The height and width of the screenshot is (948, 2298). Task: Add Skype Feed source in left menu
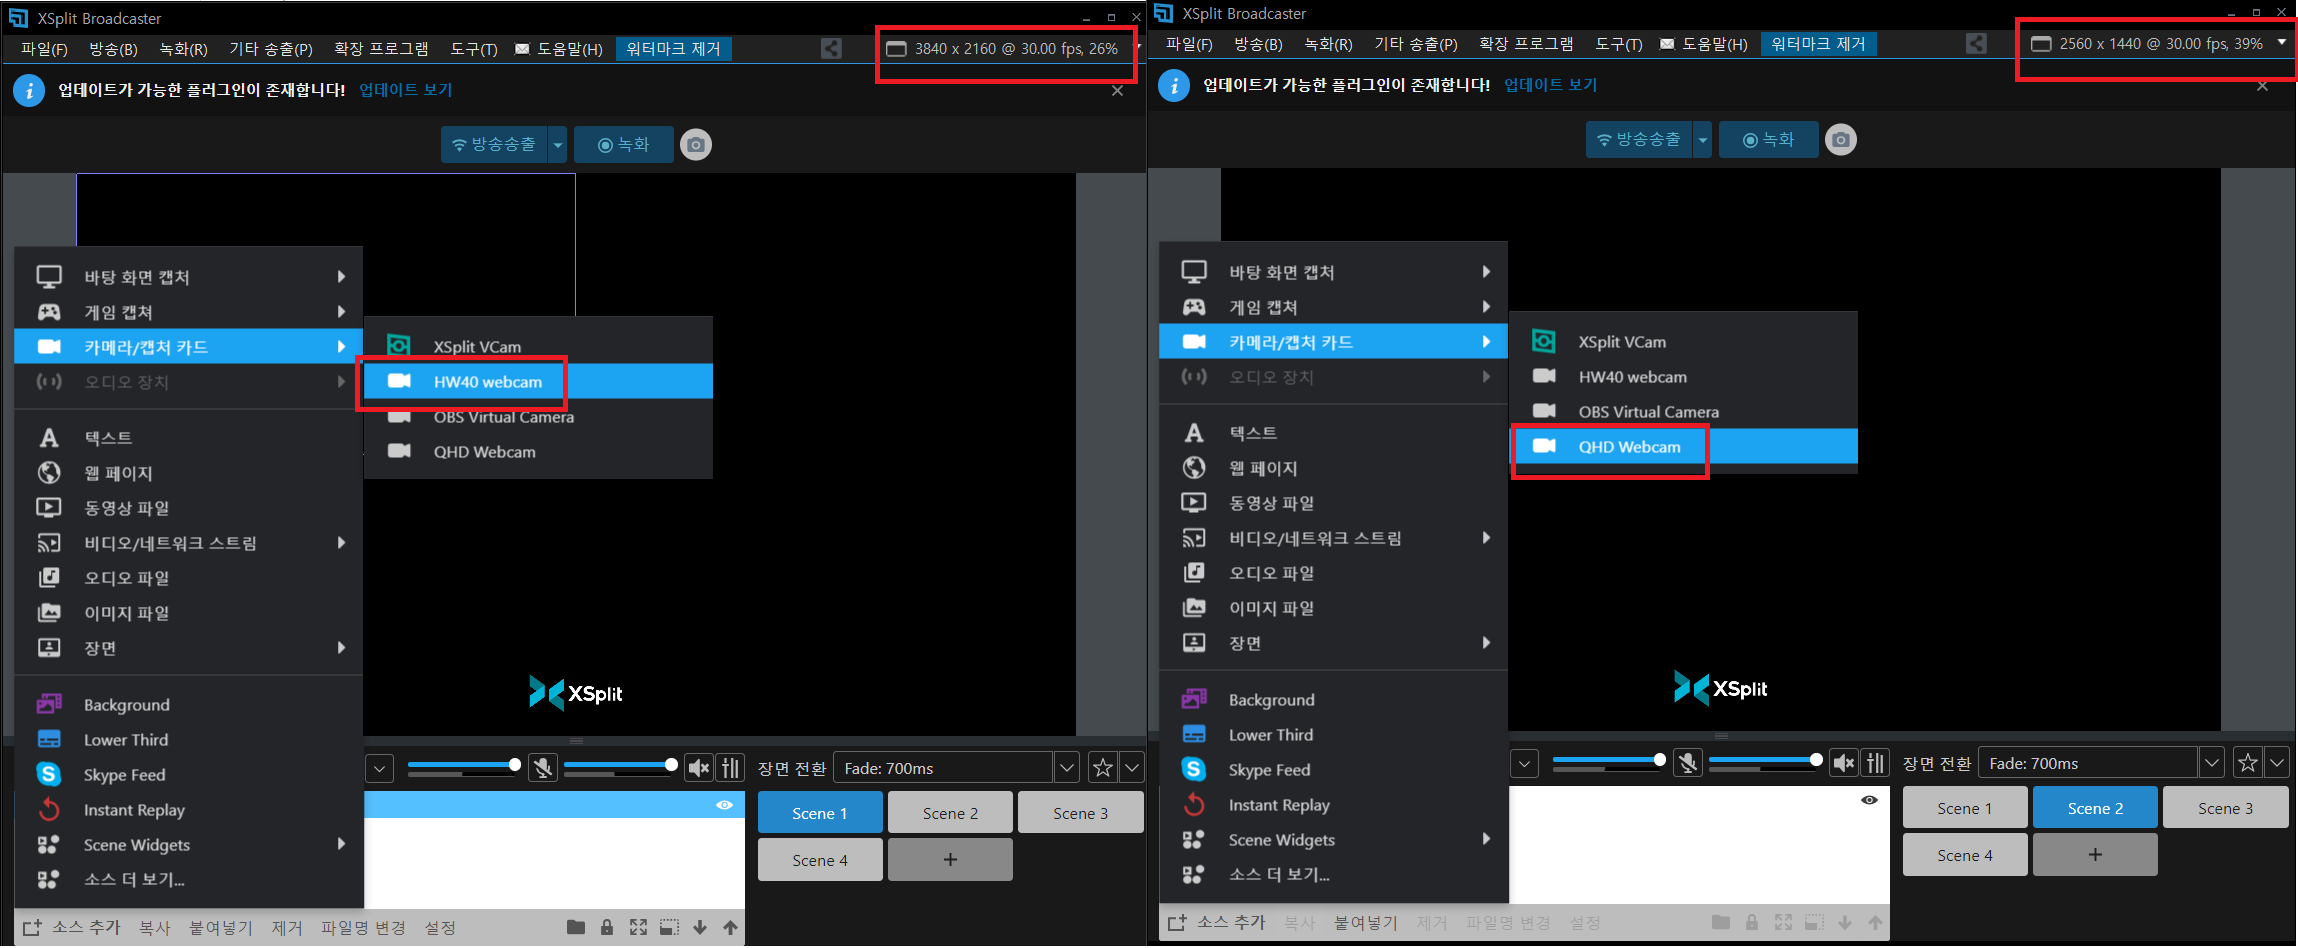coord(189,775)
